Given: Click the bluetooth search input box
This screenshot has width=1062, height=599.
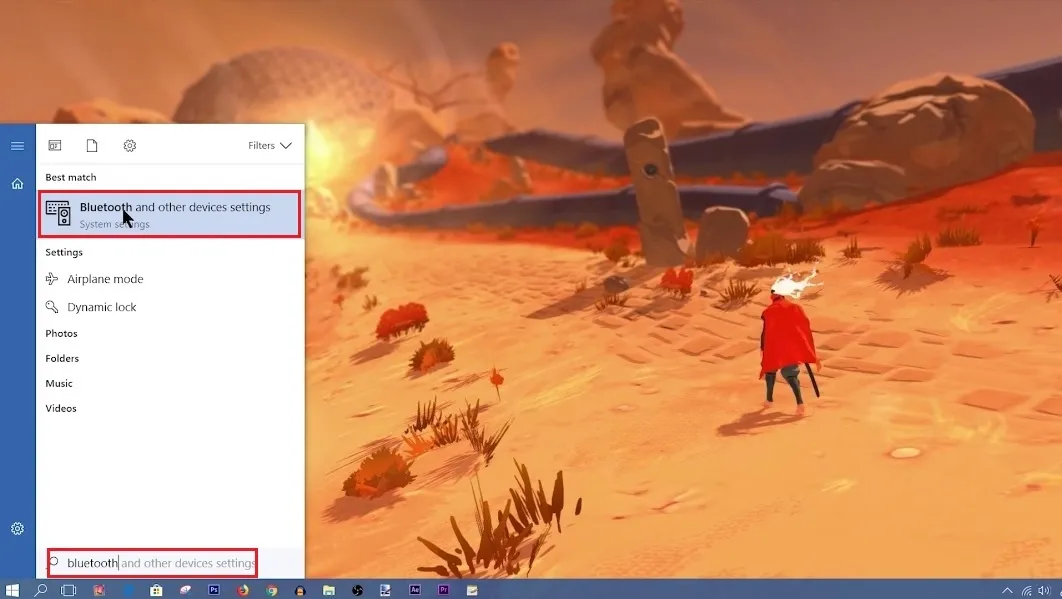Looking at the screenshot, I should (x=155, y=563).
